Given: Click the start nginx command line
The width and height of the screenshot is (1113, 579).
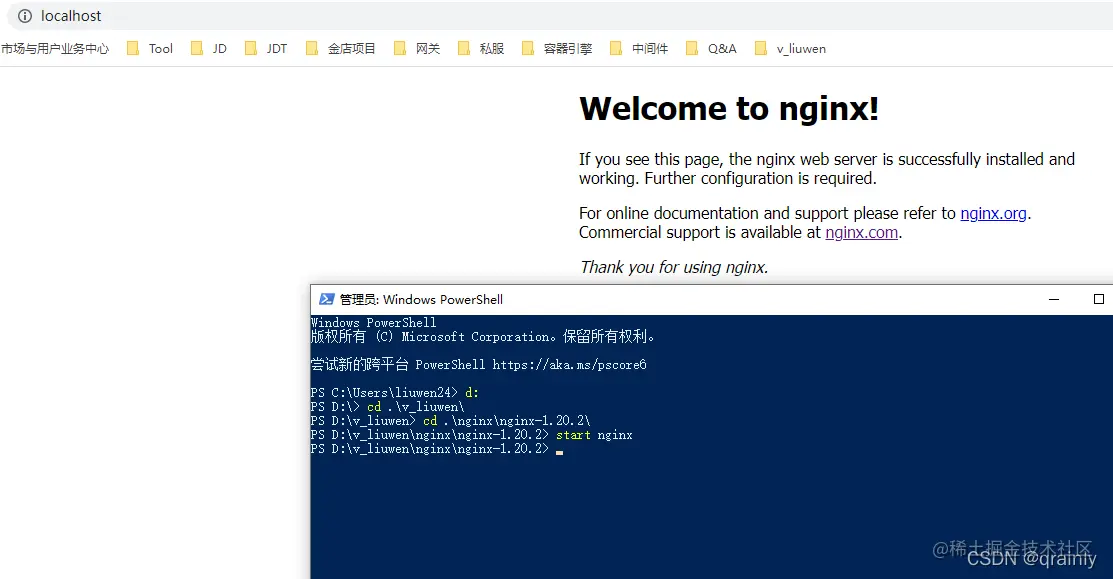Looking at the screenshot, I should (471, 435).
